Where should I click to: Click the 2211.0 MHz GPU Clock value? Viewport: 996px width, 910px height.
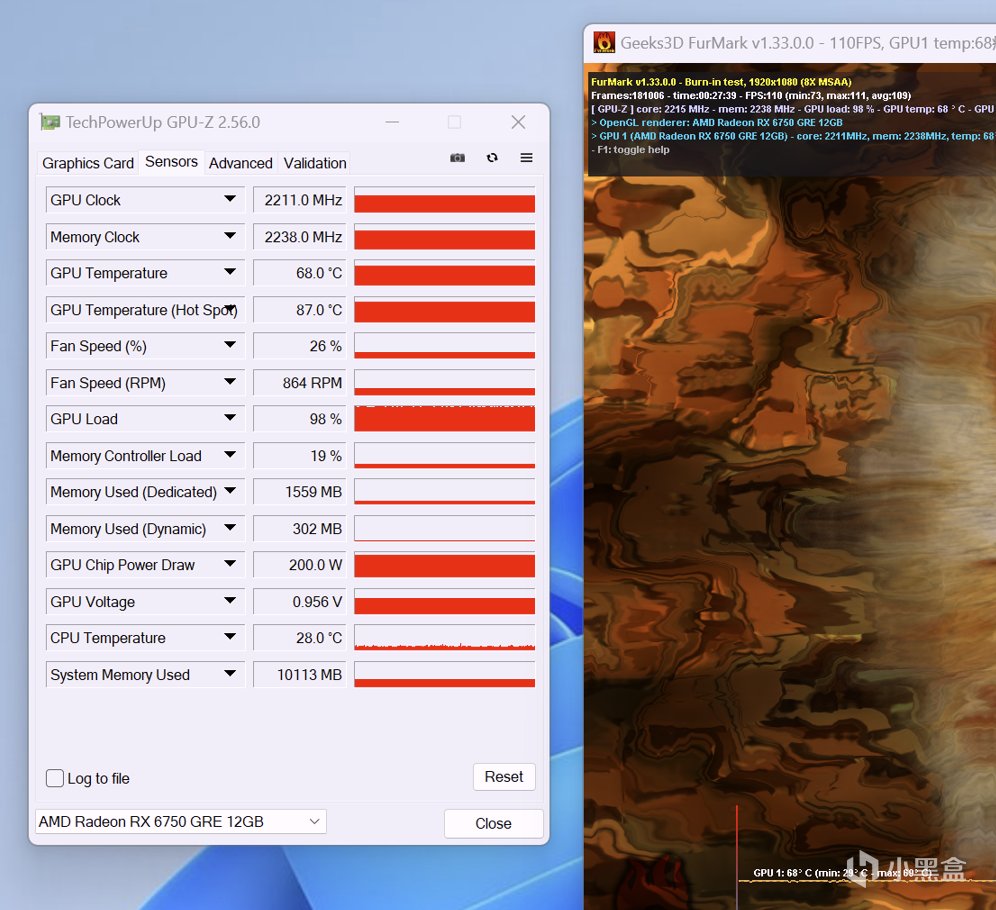coord(300,200)
